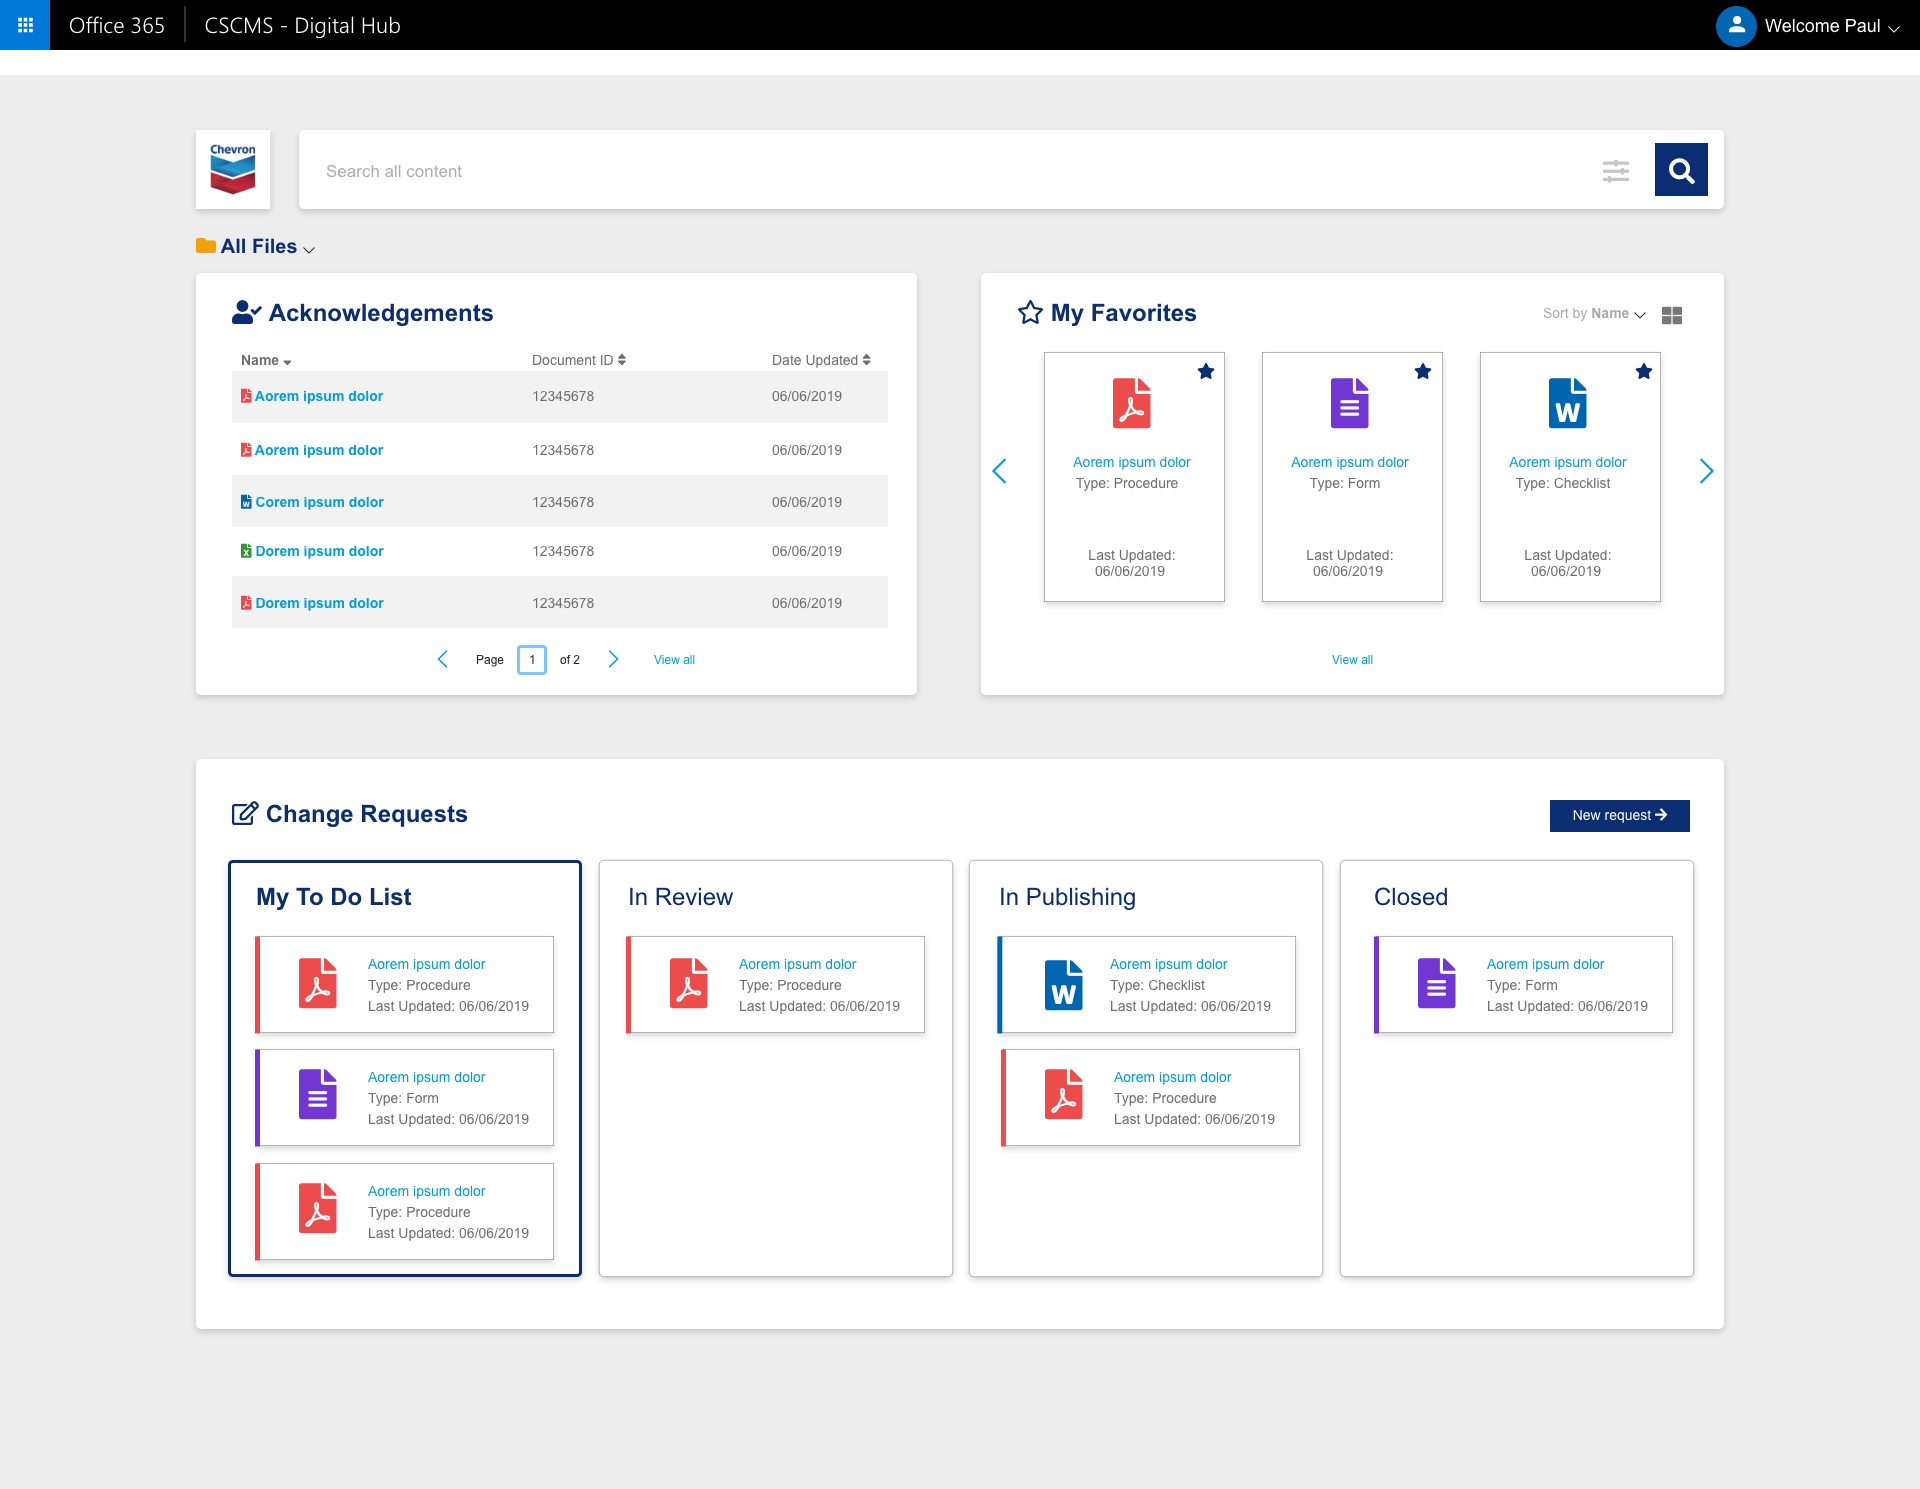The width and height of the screenshot is (1920, 1489).
Task: Open the Closed column Form card
Action: (x=1523, y=984)
